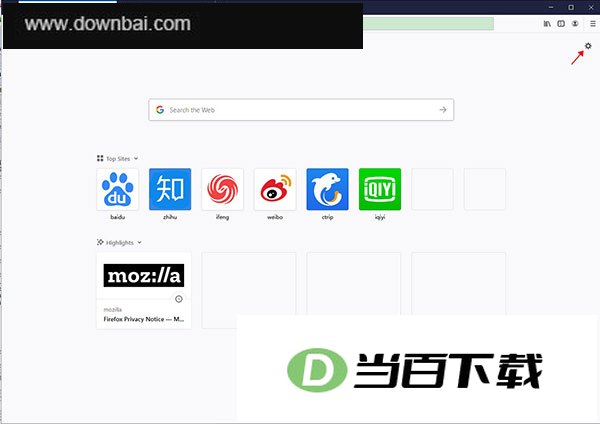Click the Highlights sparkle icon
The width and height of the screenshot is (600, 424).
100,242
